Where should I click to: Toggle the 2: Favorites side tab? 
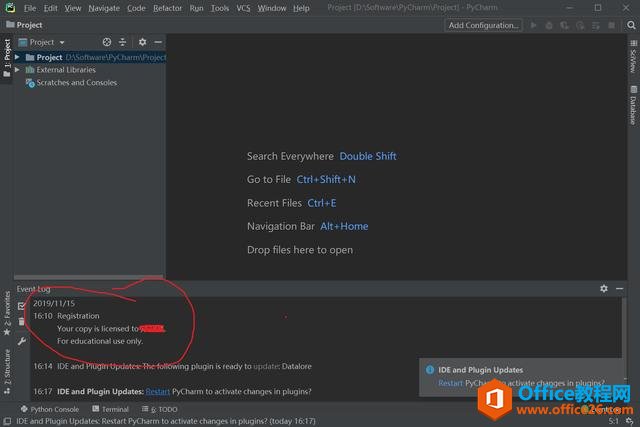pos(7,313)
